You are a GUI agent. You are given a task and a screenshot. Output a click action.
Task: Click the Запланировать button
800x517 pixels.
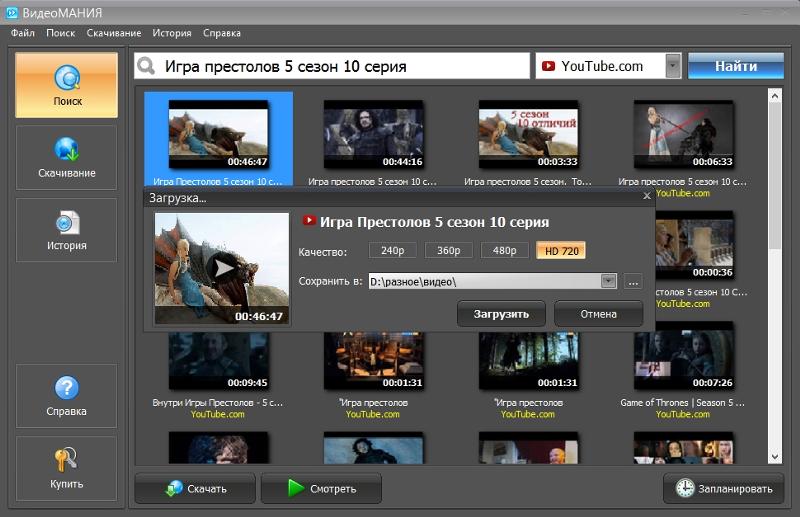click(x=723, y=488)
